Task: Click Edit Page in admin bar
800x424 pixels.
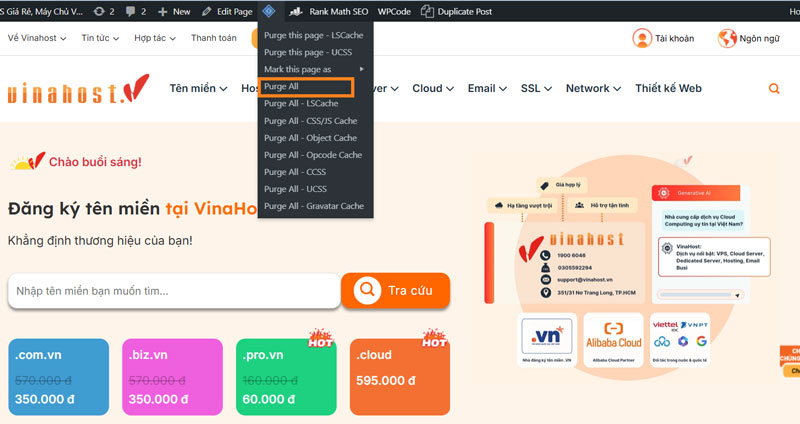Action: click(x=235, y=11)
